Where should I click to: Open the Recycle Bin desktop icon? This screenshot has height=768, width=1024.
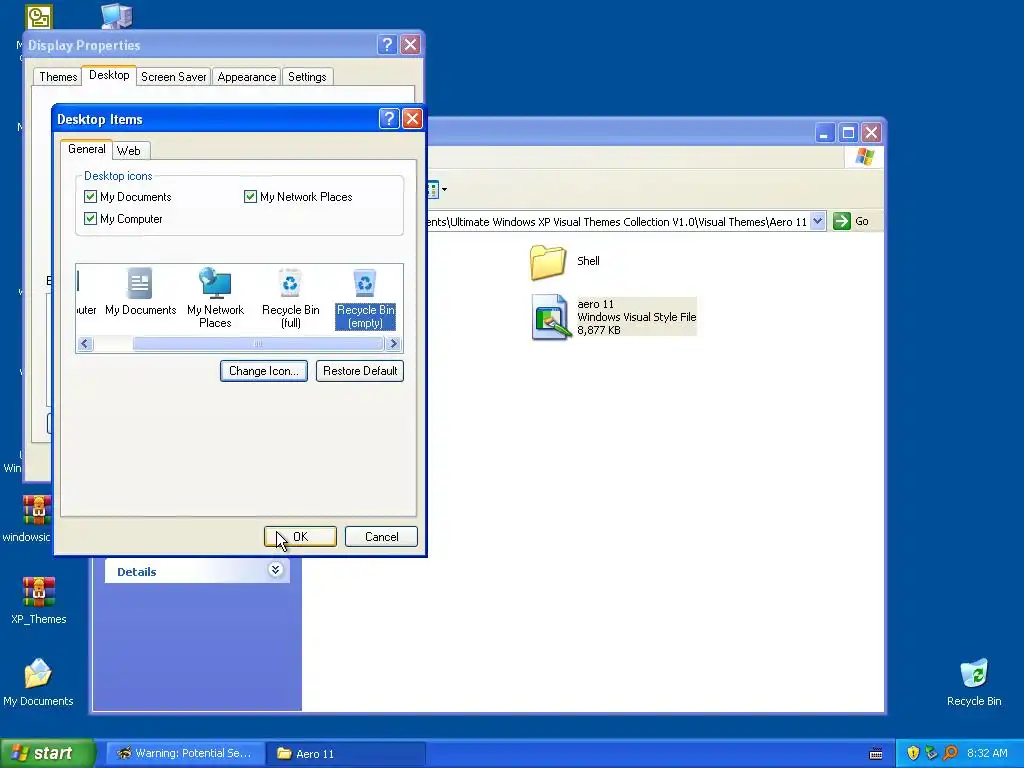[974, 682]
